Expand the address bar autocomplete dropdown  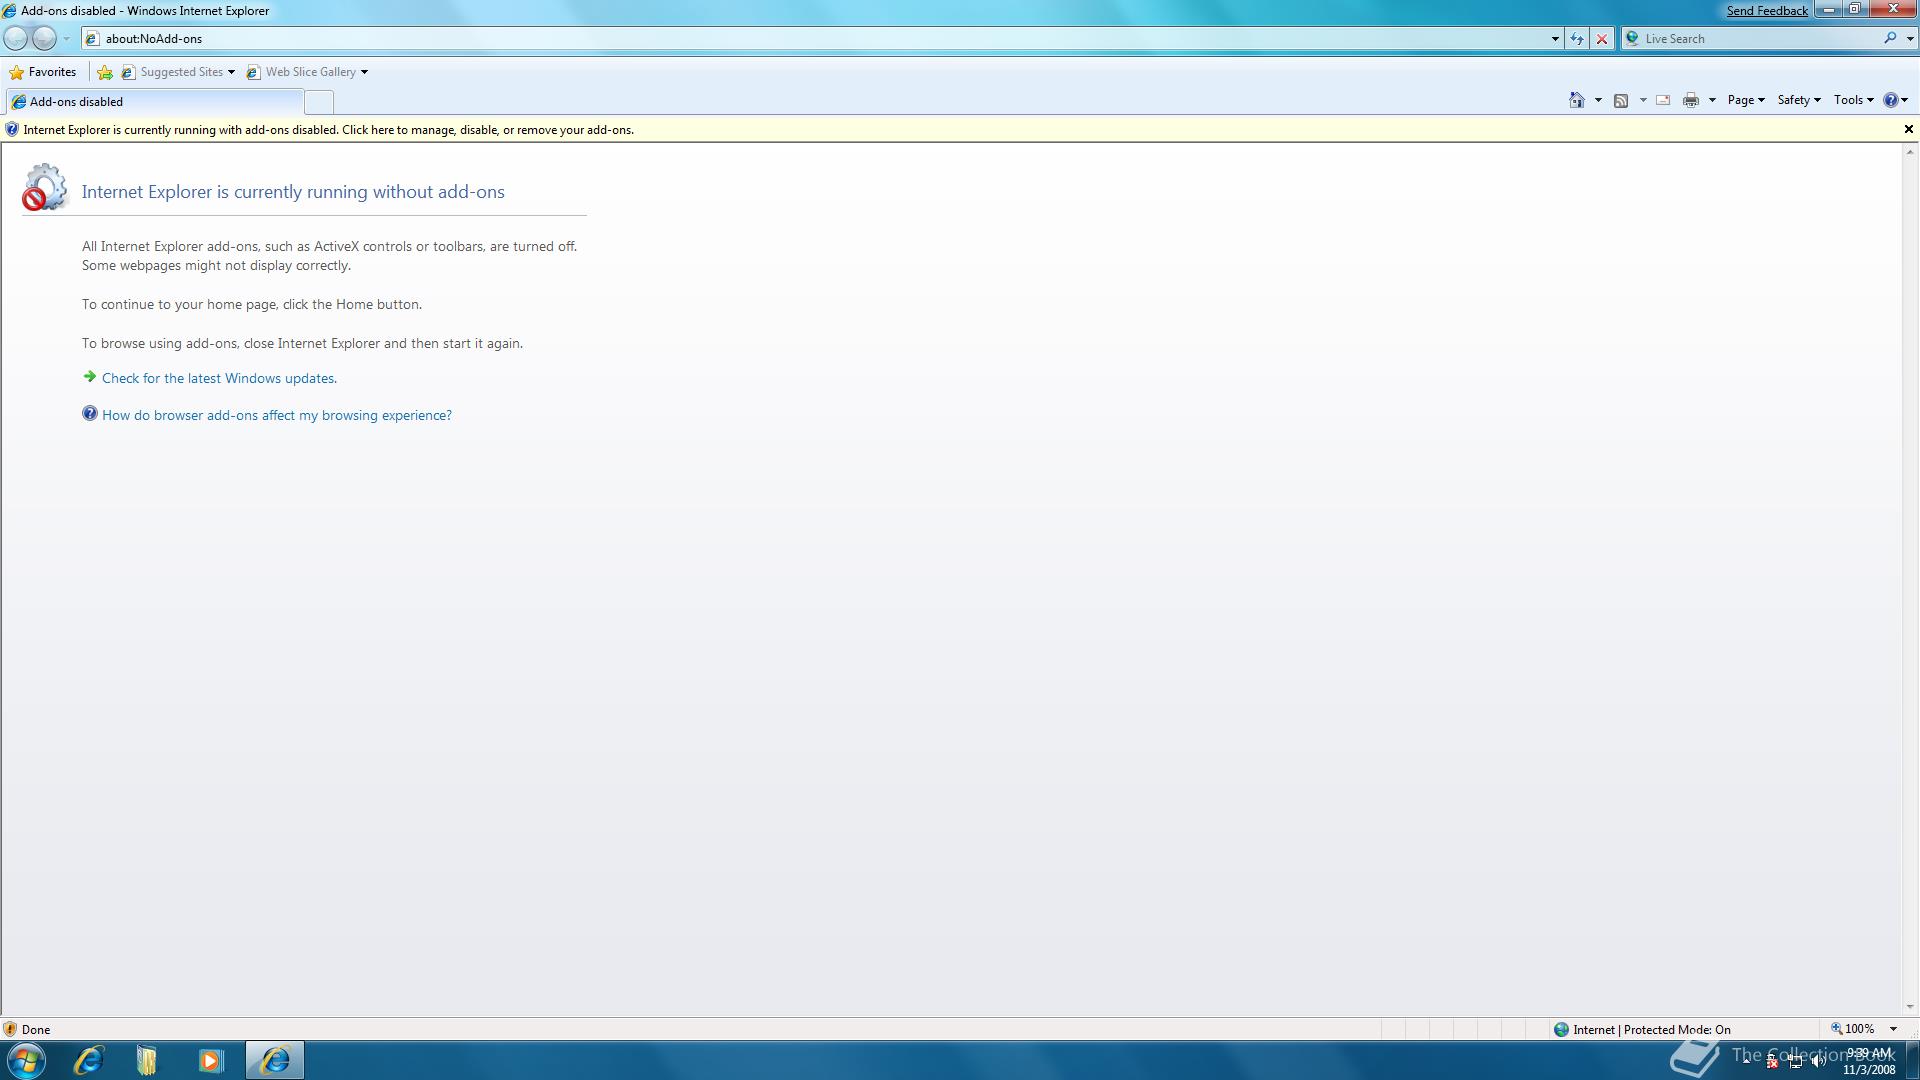point(1555,39)
